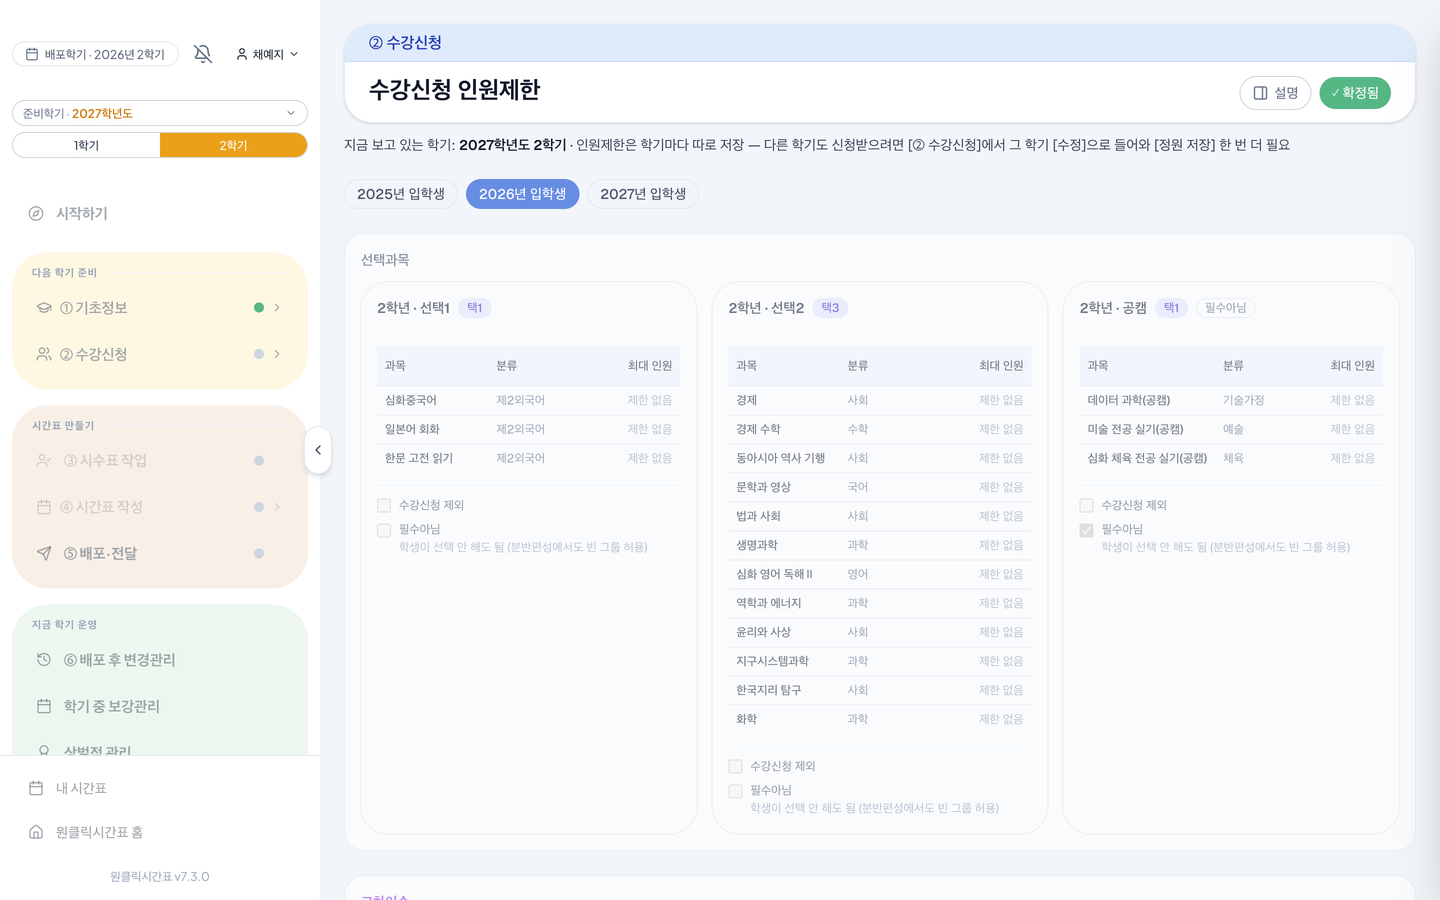Click the ④시간표 작성 calendar icon
Viewport: 1440px width, 900px height.
tap(44, 507)
